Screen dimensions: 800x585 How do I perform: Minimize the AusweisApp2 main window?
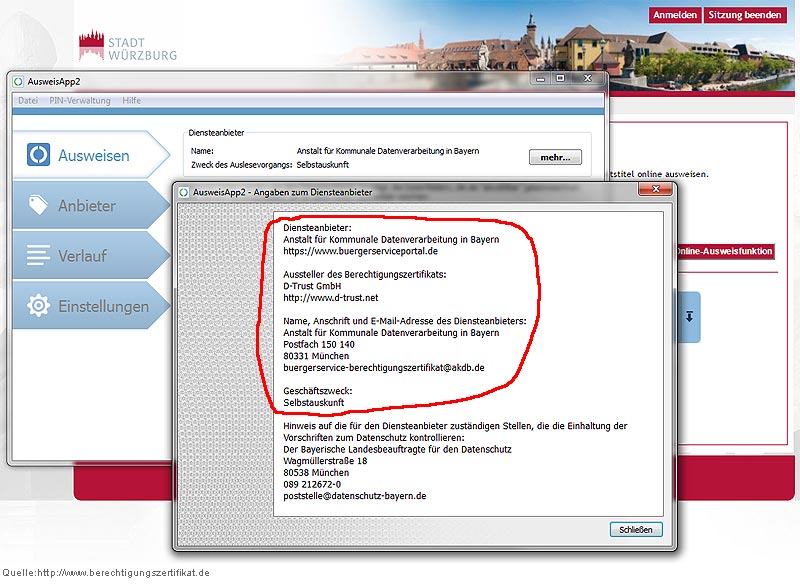[x=541, y=79]
